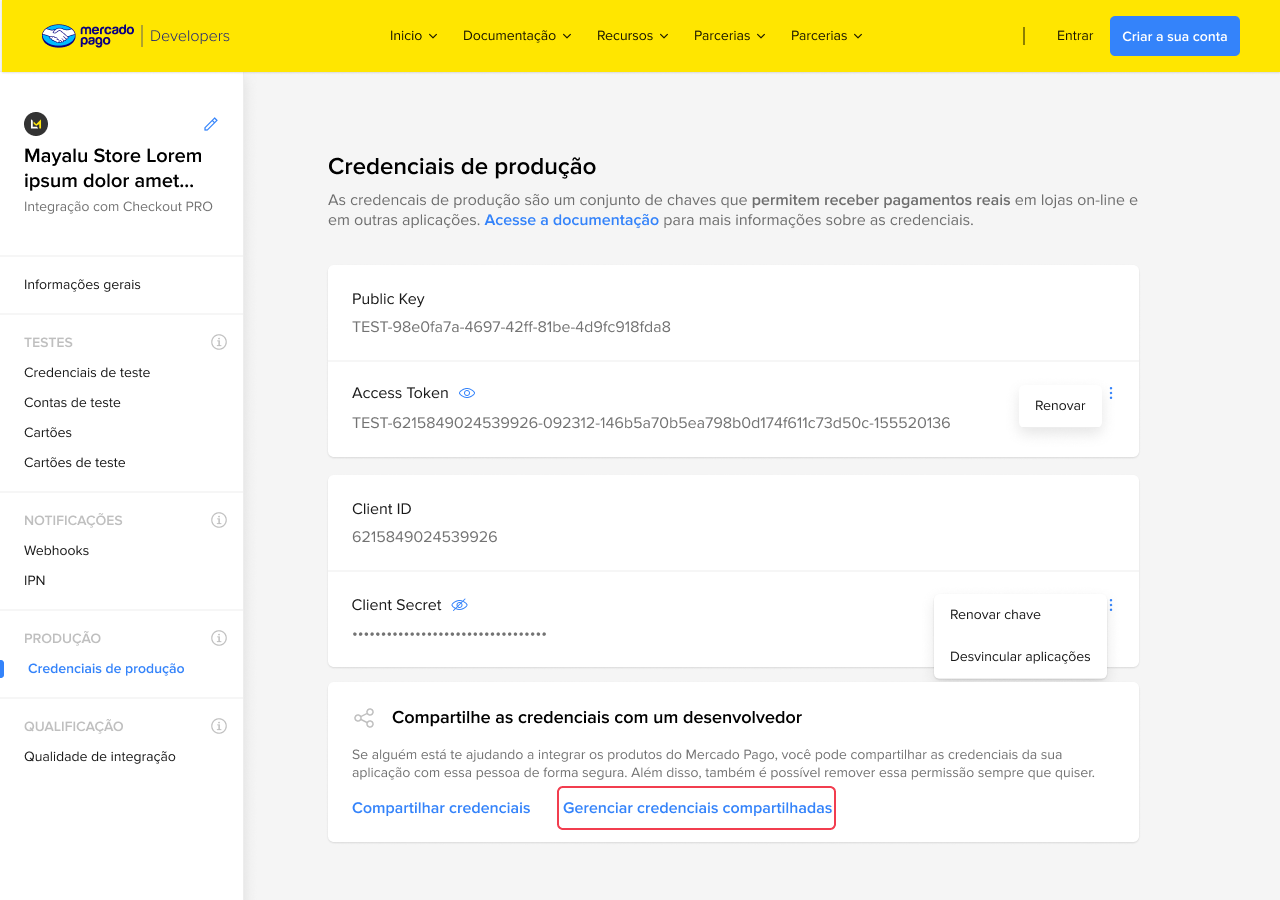Viewport: 1280px width, 900px height.
Task: Open IPN in sidebar
Action: 35,581
